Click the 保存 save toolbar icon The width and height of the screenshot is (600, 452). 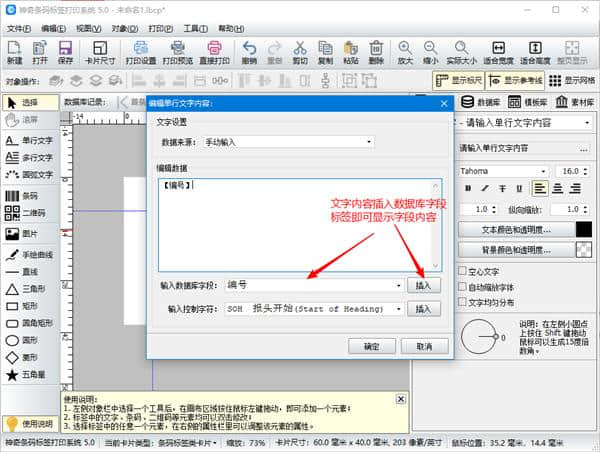pyautogui.click(x=65, y=52)
